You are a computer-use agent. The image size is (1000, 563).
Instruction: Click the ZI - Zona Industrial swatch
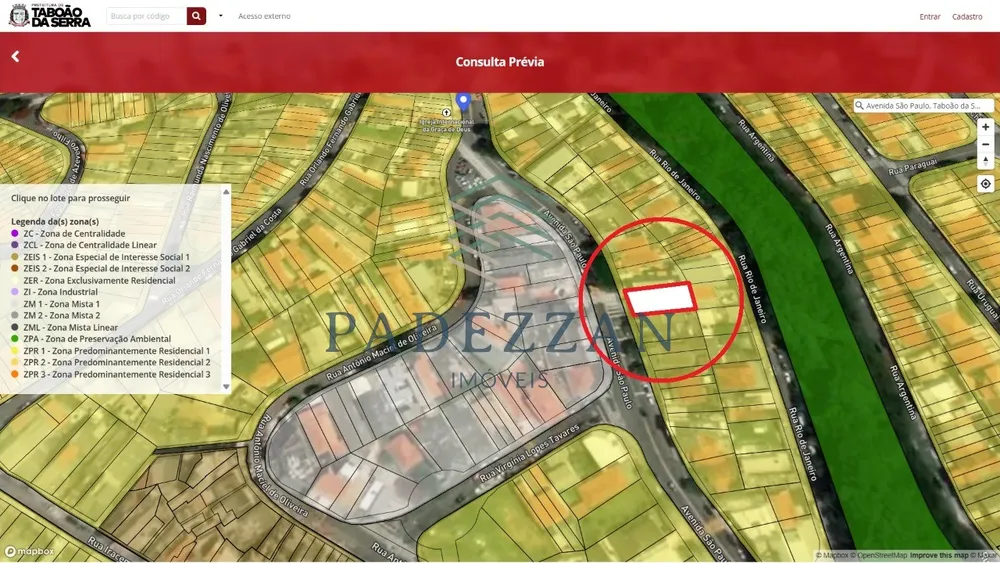pos(15,292)
